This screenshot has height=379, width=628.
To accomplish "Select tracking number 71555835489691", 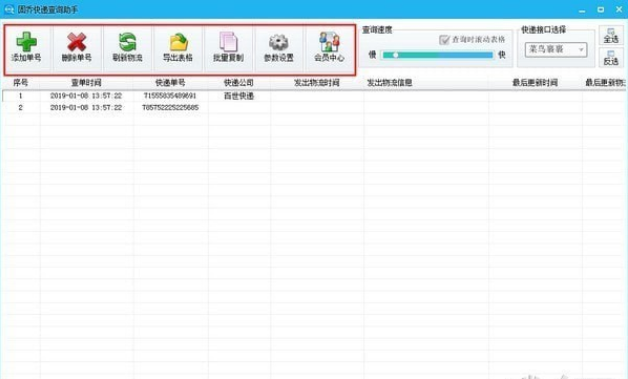I will pyautogui.click(x=170, y=96).
